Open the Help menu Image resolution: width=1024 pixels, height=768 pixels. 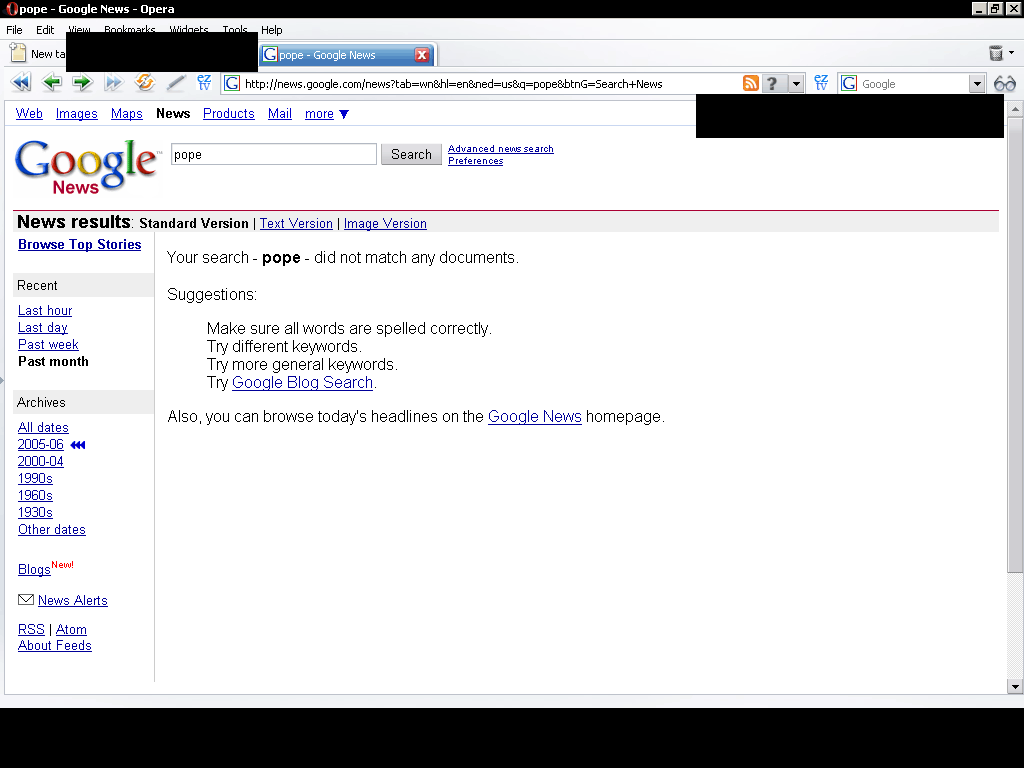272,29
